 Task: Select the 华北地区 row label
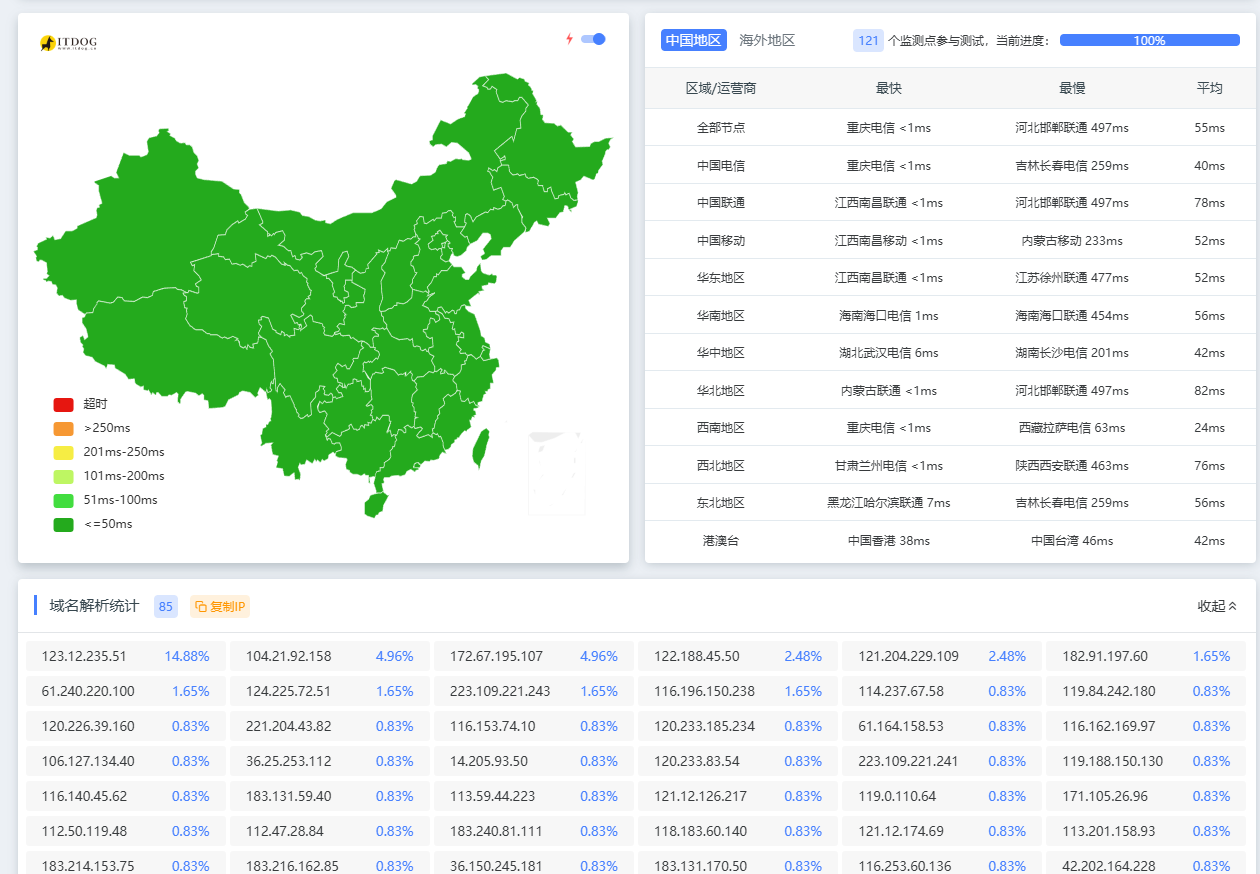coord(721,390)
